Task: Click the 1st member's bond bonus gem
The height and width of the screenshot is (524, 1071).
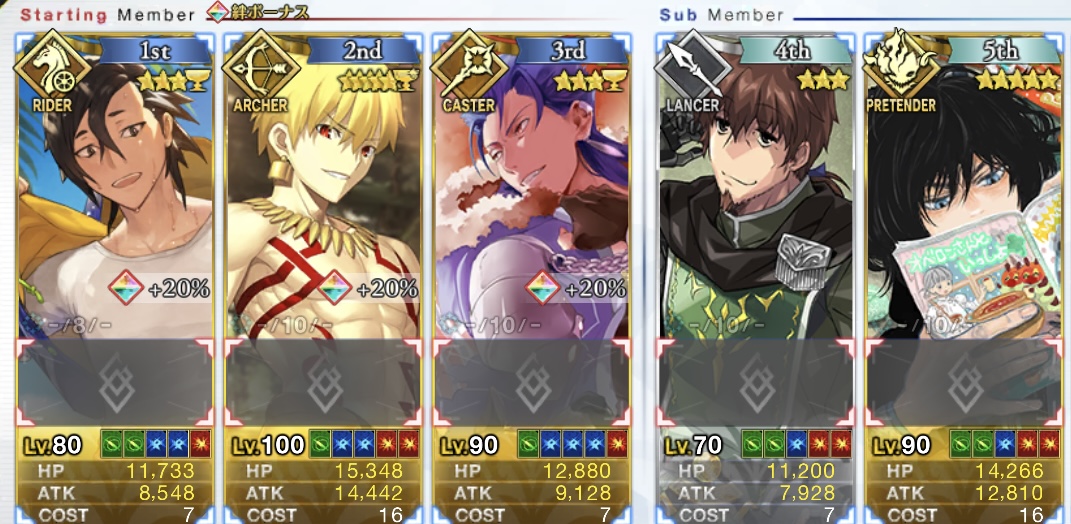Action: click(126, 288)
